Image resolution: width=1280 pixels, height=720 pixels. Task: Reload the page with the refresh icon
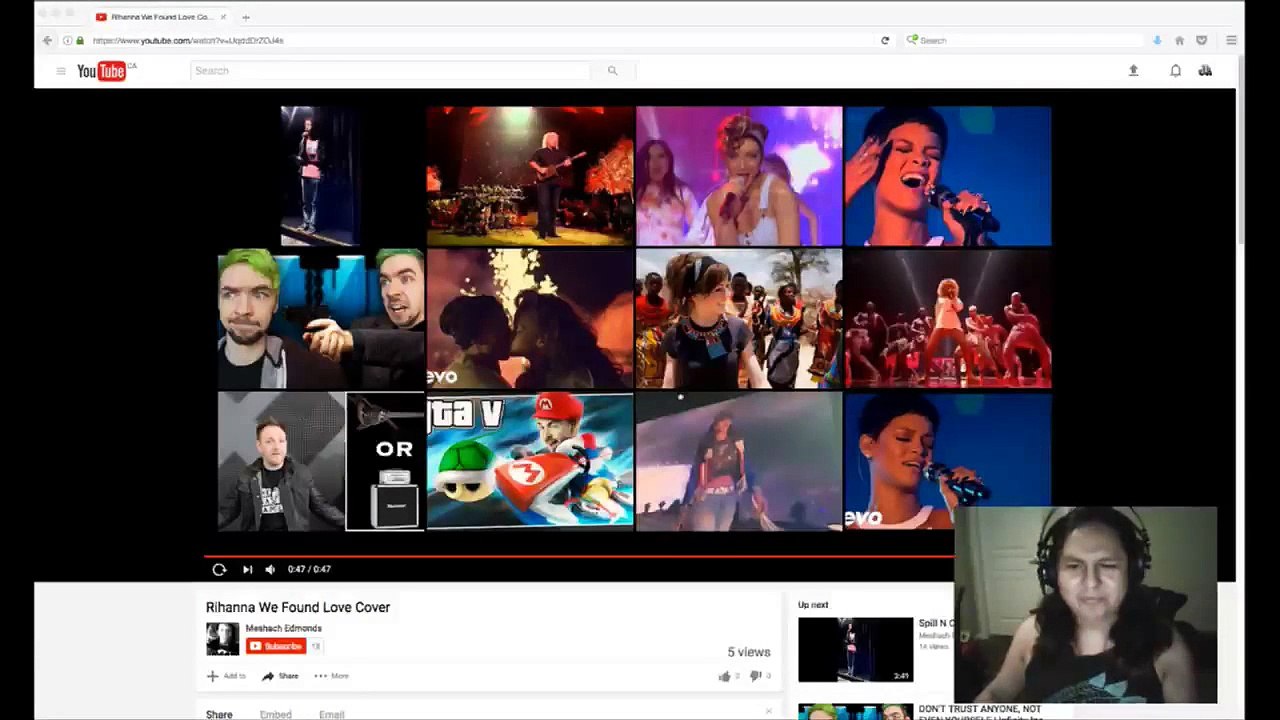point(885,41)
